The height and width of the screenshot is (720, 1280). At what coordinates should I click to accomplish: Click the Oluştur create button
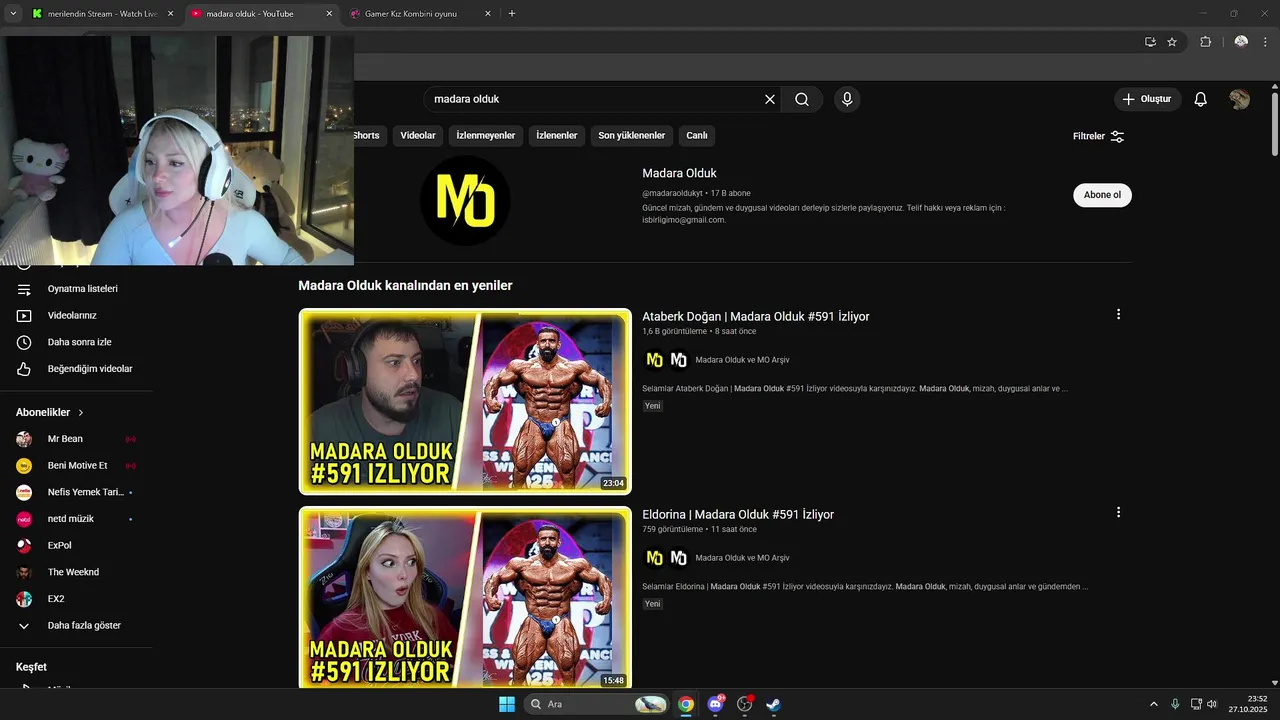(1147, 99)
